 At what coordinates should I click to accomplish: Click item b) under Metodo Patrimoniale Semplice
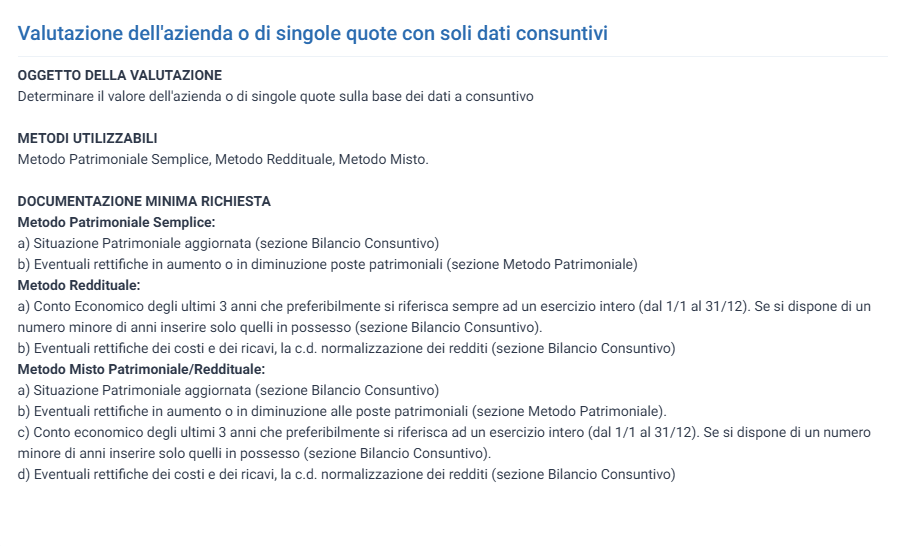(x=327, y=264)
